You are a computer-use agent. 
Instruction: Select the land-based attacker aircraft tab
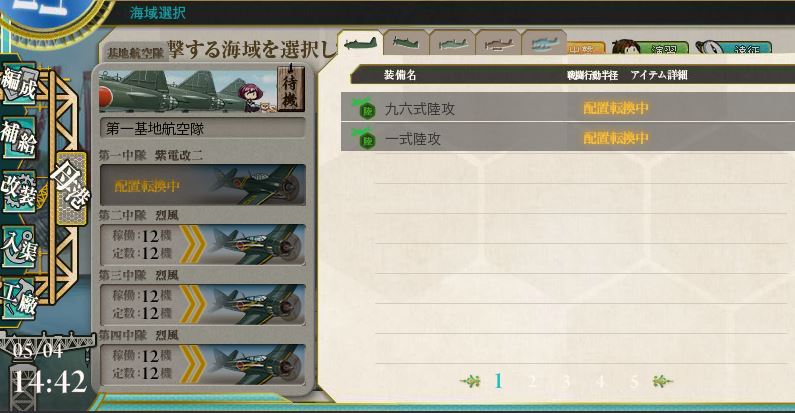(360, 43)
